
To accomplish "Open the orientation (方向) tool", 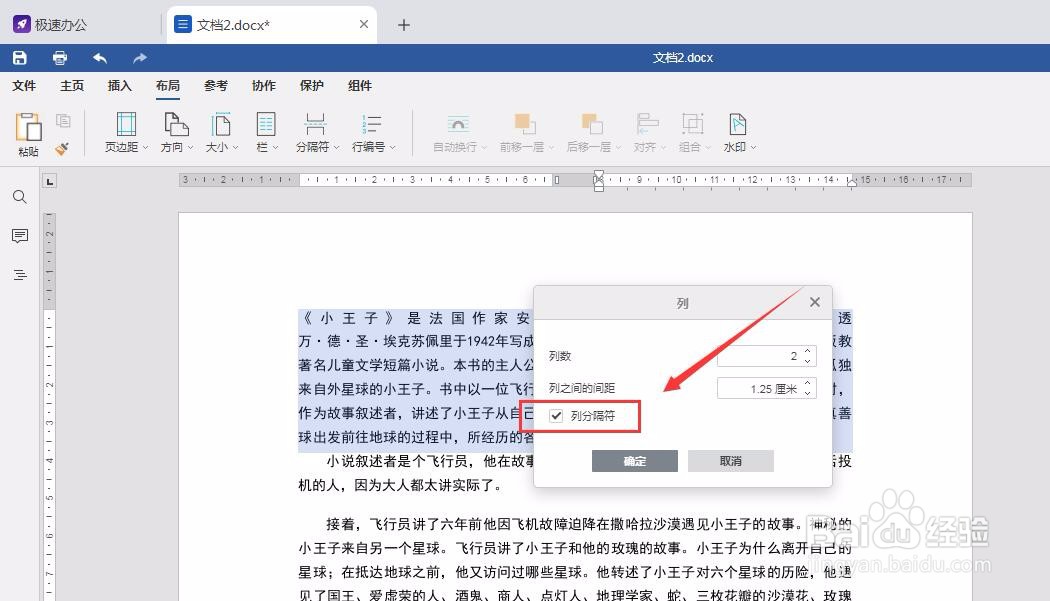I will [x=176, y=133].
